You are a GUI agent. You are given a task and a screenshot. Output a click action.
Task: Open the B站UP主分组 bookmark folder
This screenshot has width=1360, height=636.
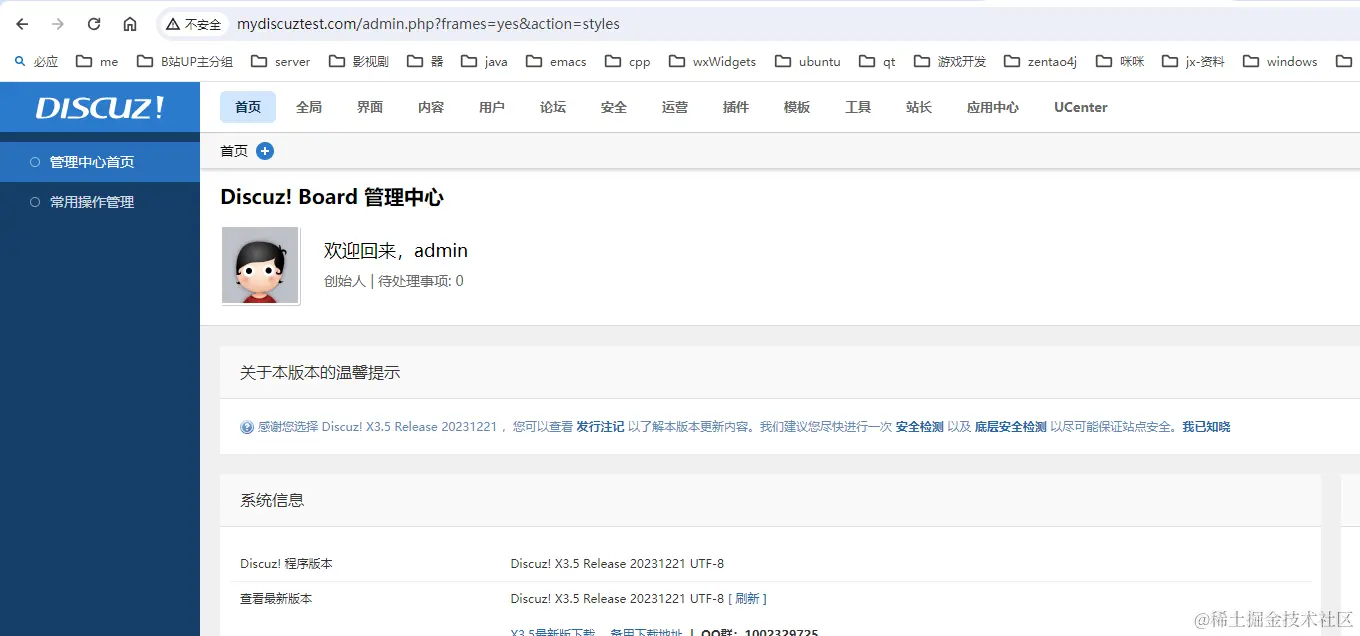tap(185, 61)
